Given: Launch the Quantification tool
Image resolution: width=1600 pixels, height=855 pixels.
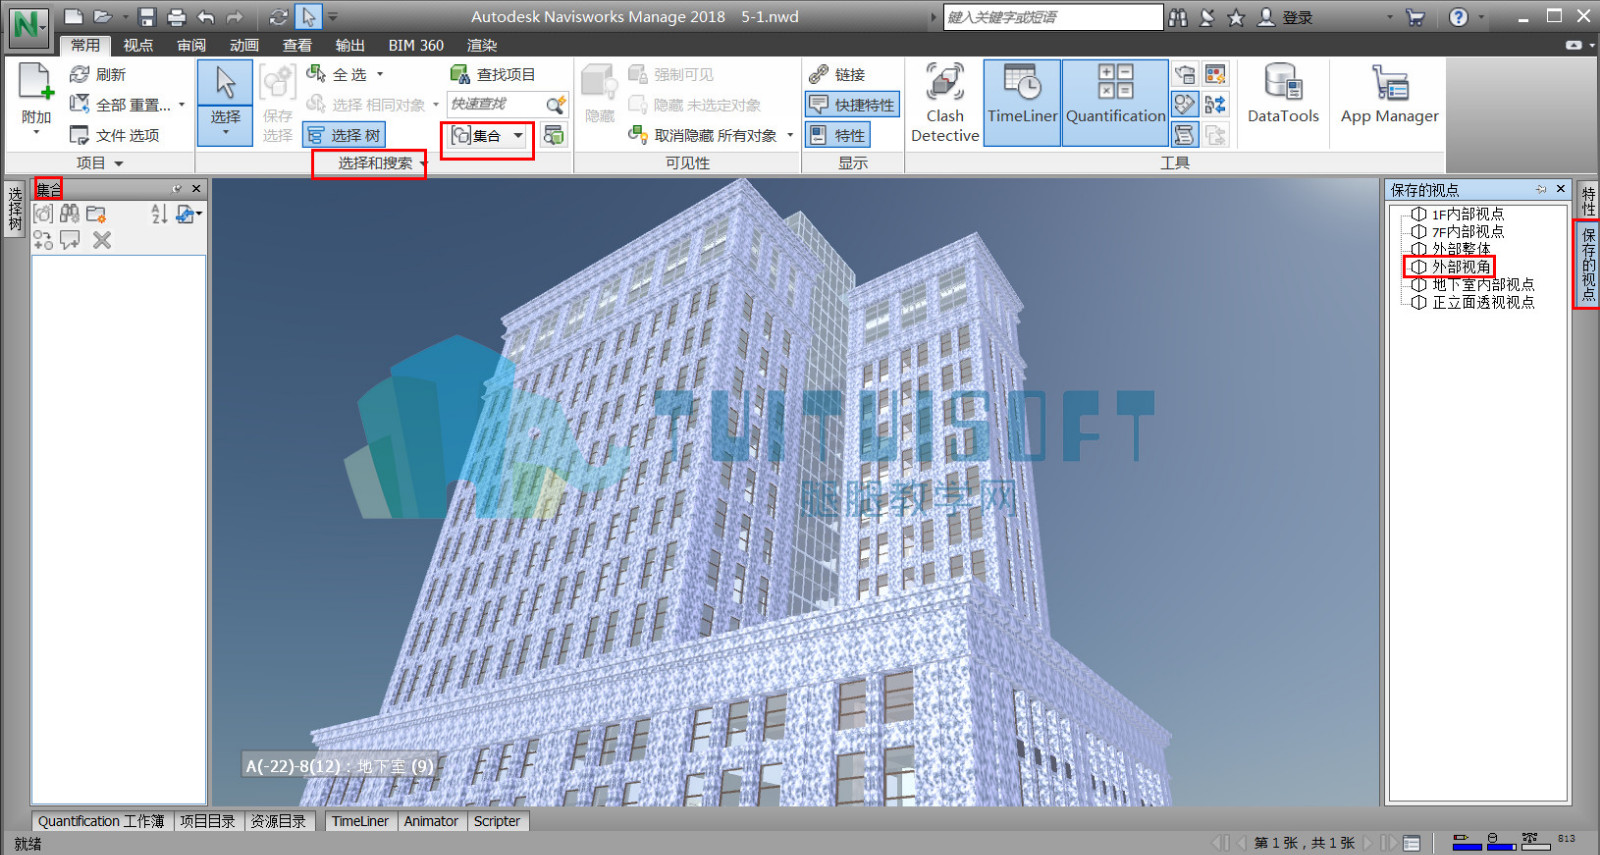Looking at the screenshot, I should click(1115, 103).
